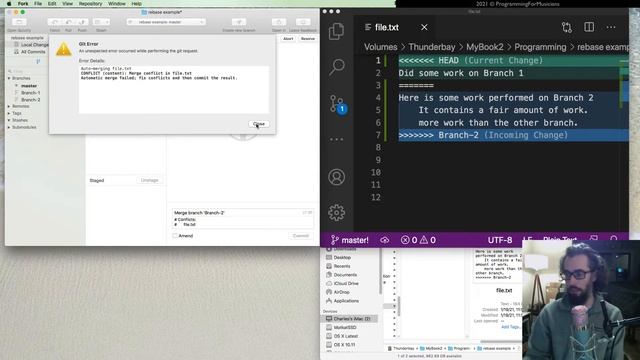Collapse the Branches section in Fork sidebar
The image size is (640, 360).
tap(9, 78)
